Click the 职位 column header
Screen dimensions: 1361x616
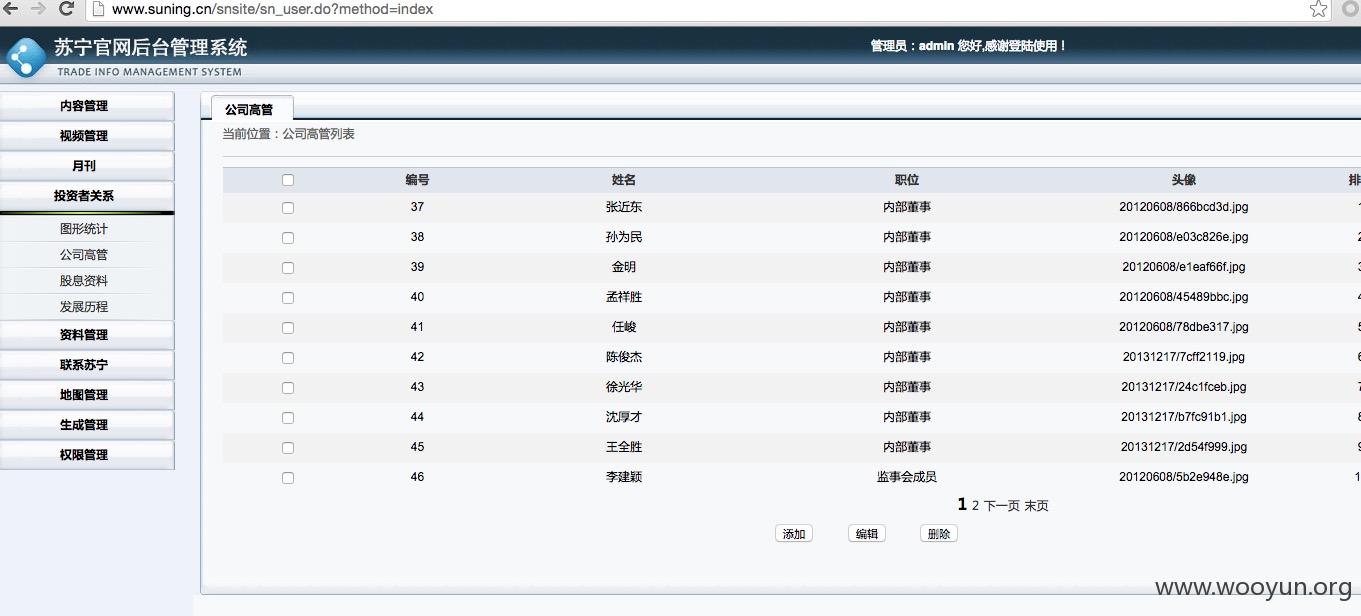click(x=907, y=180)
